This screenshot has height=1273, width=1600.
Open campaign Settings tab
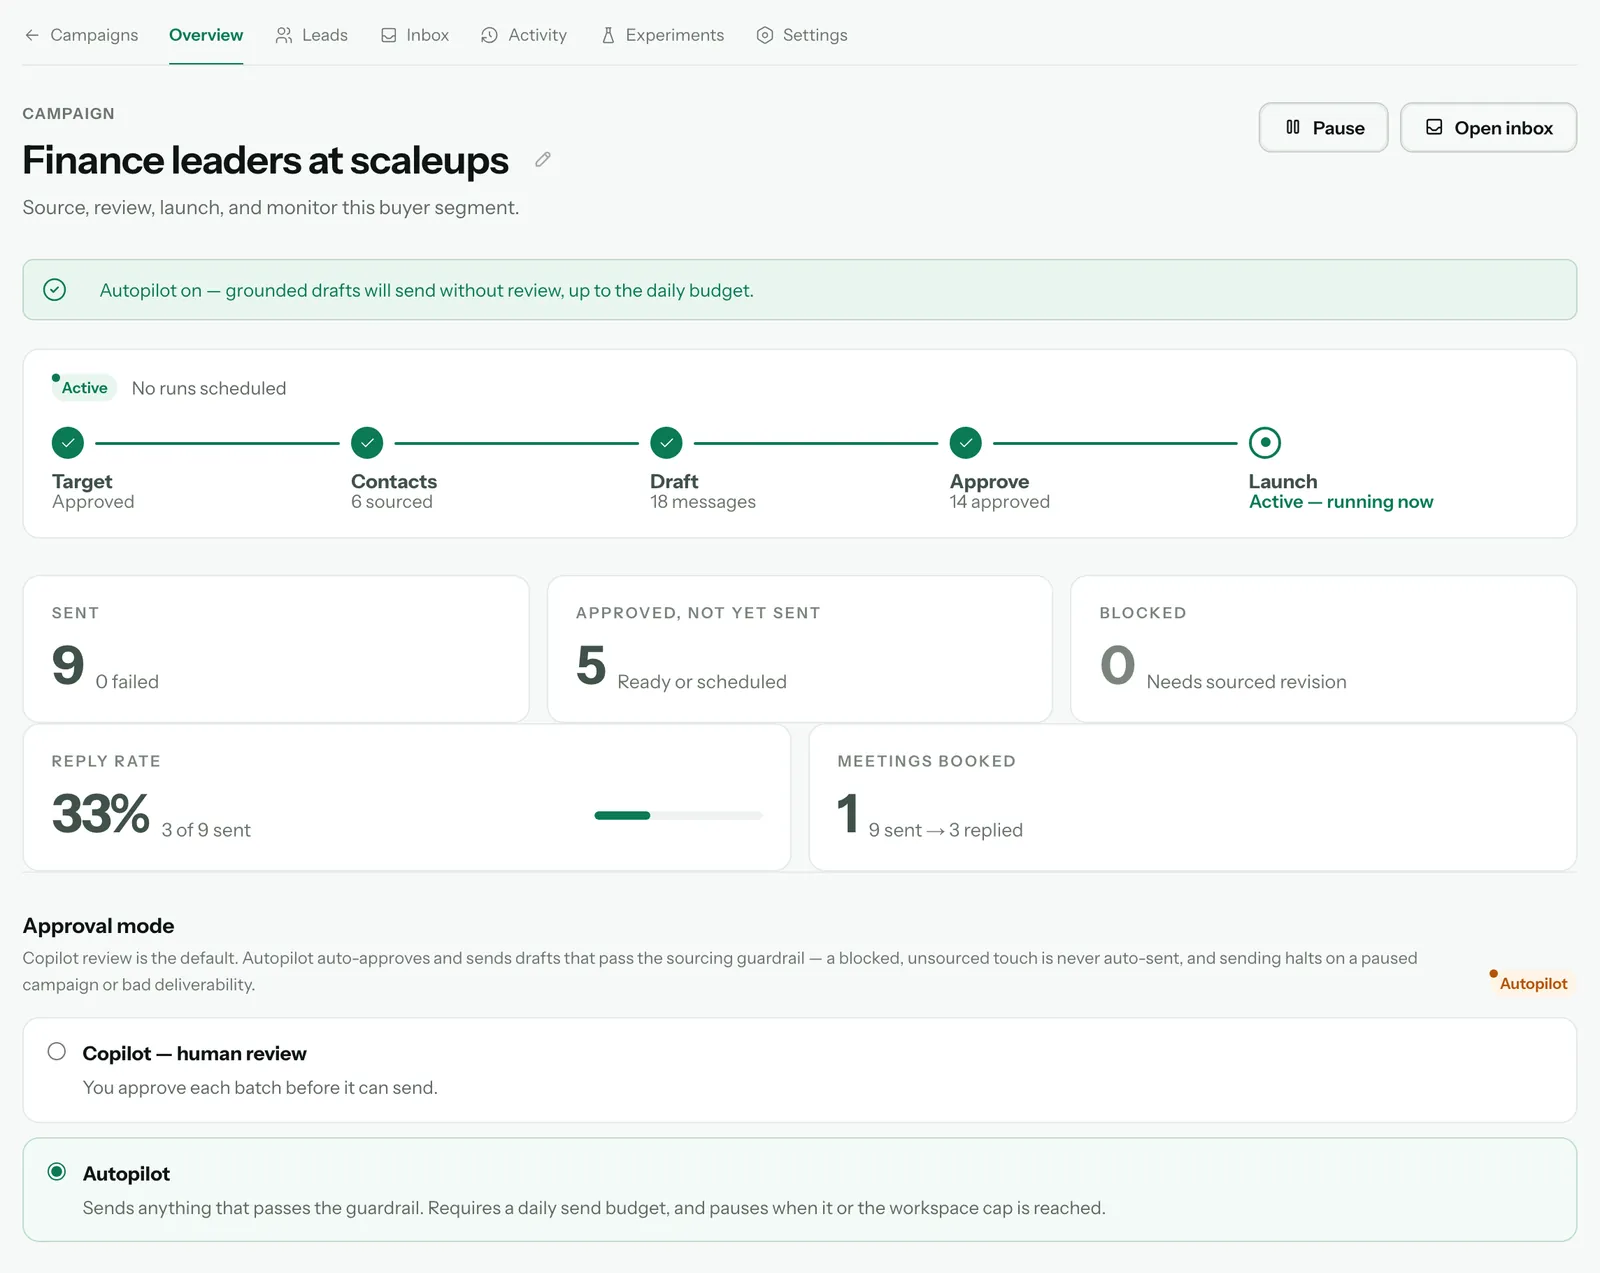pos(802,35)
